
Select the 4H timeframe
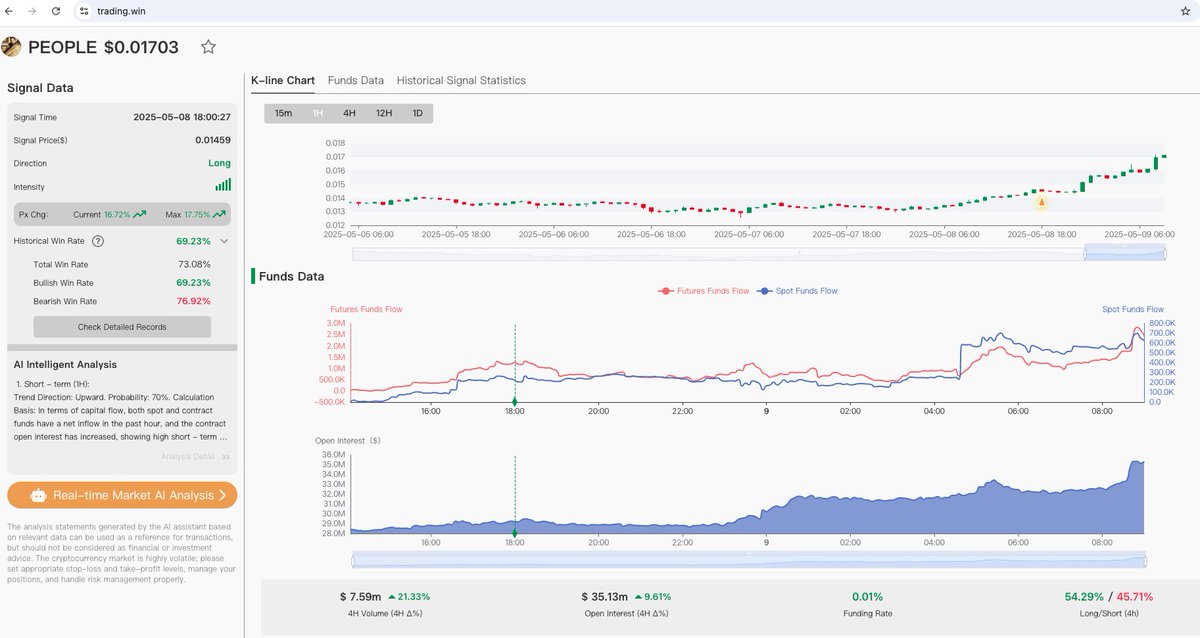click(x=349, y=113)
